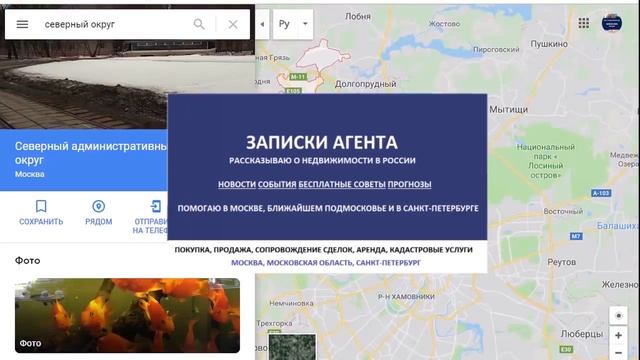Click the Люберцы label on map
This screenshot has width=640, height=360.
coord(581,334)
